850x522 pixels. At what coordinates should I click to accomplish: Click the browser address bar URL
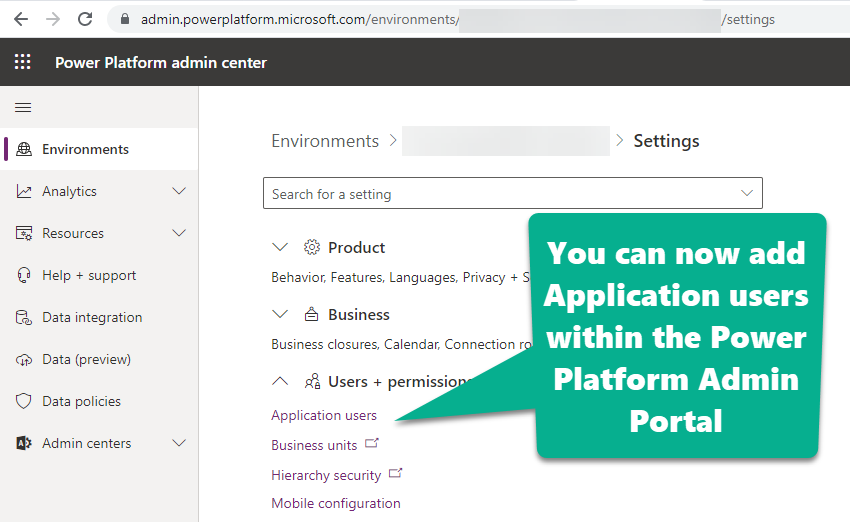458,20
